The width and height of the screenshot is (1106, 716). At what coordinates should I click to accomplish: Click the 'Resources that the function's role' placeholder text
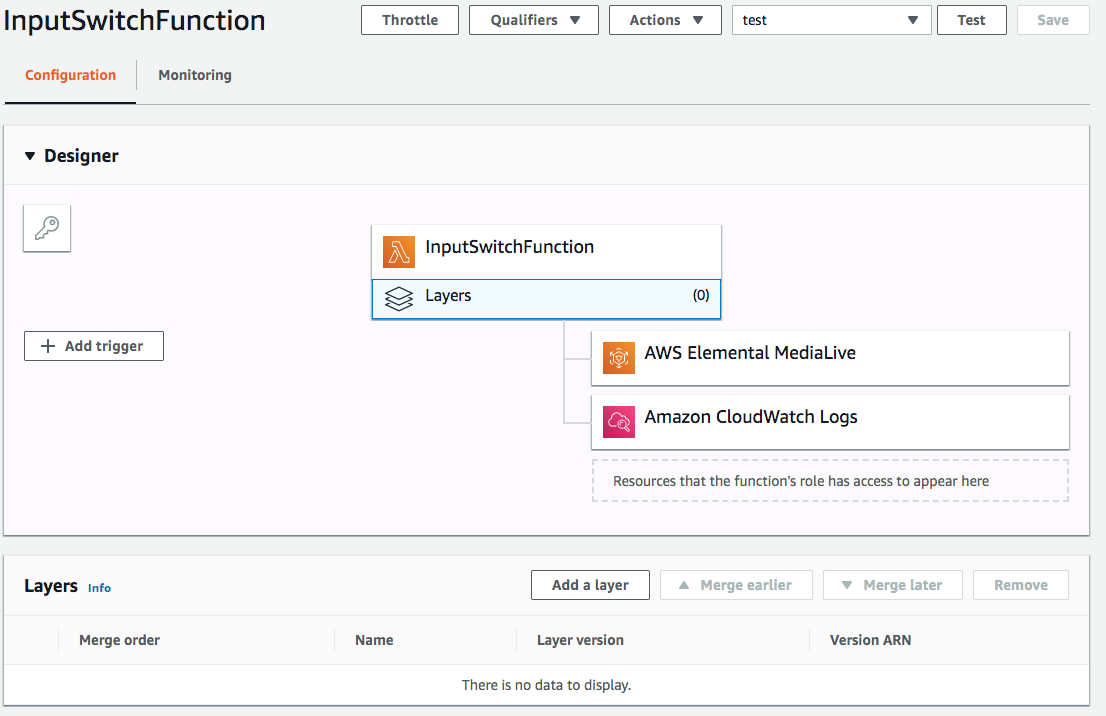801,481
